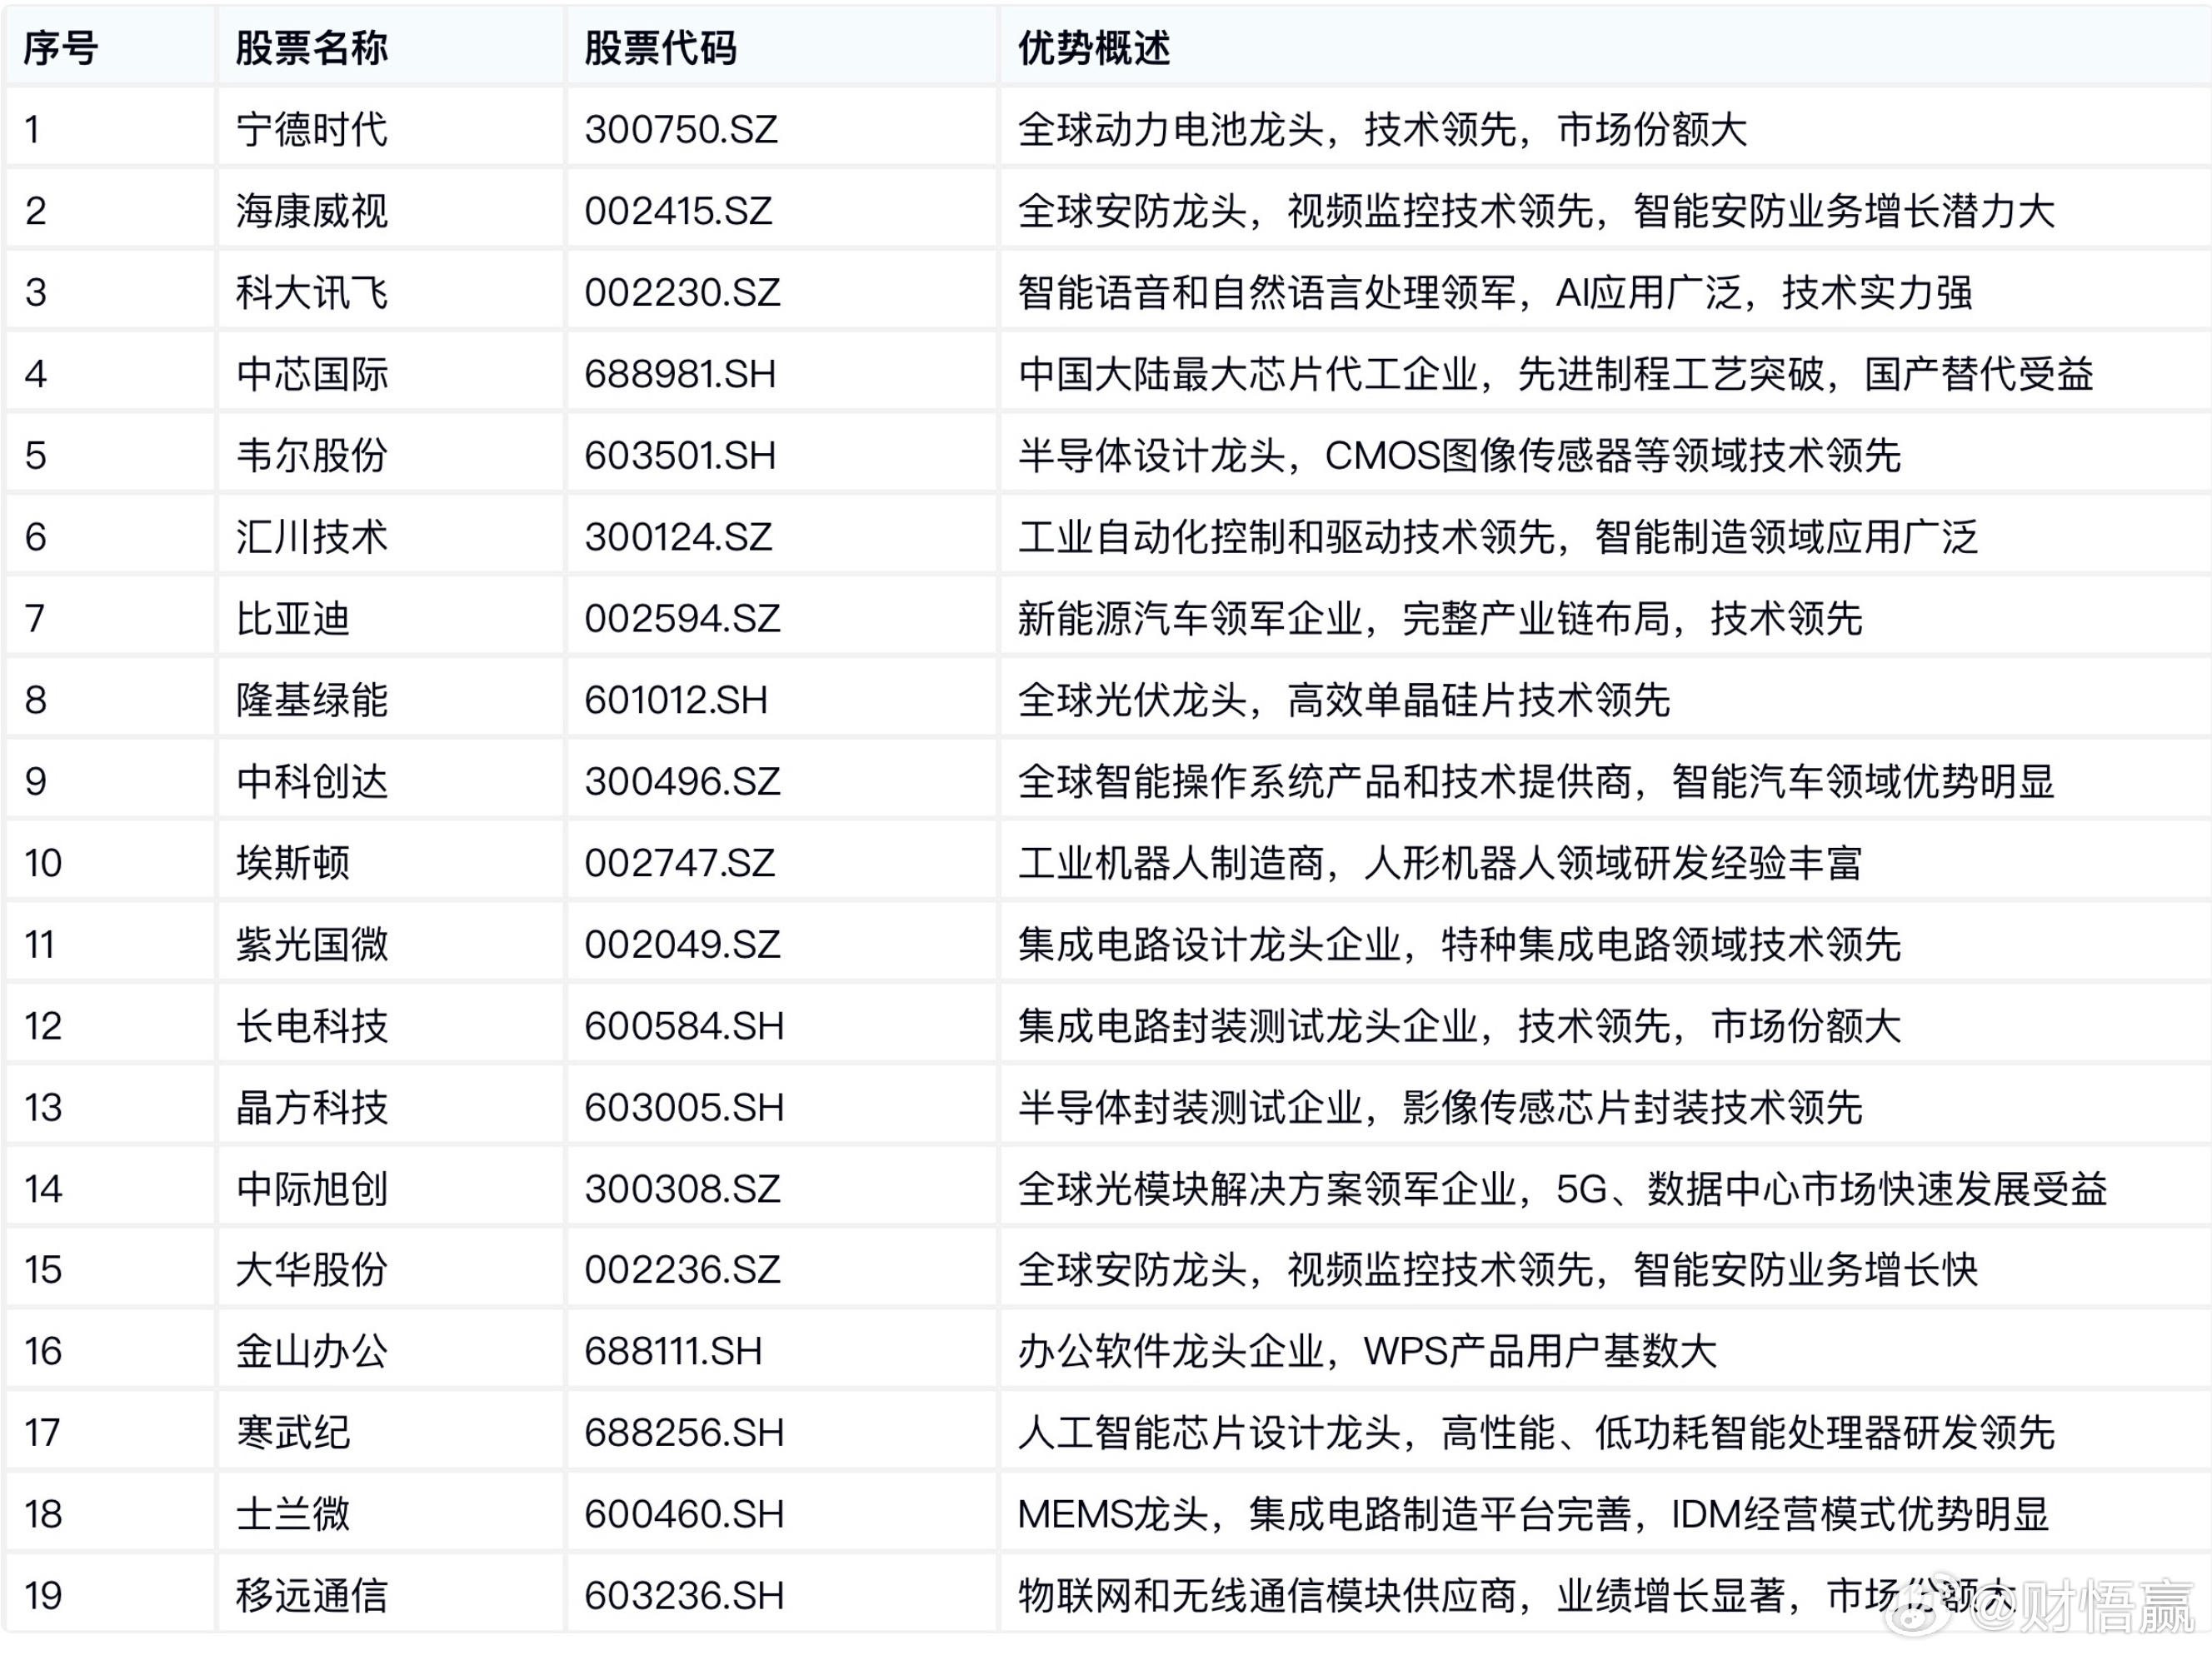
Task: Select stock code 300496.SZ
Action: [x=682, y=781]
